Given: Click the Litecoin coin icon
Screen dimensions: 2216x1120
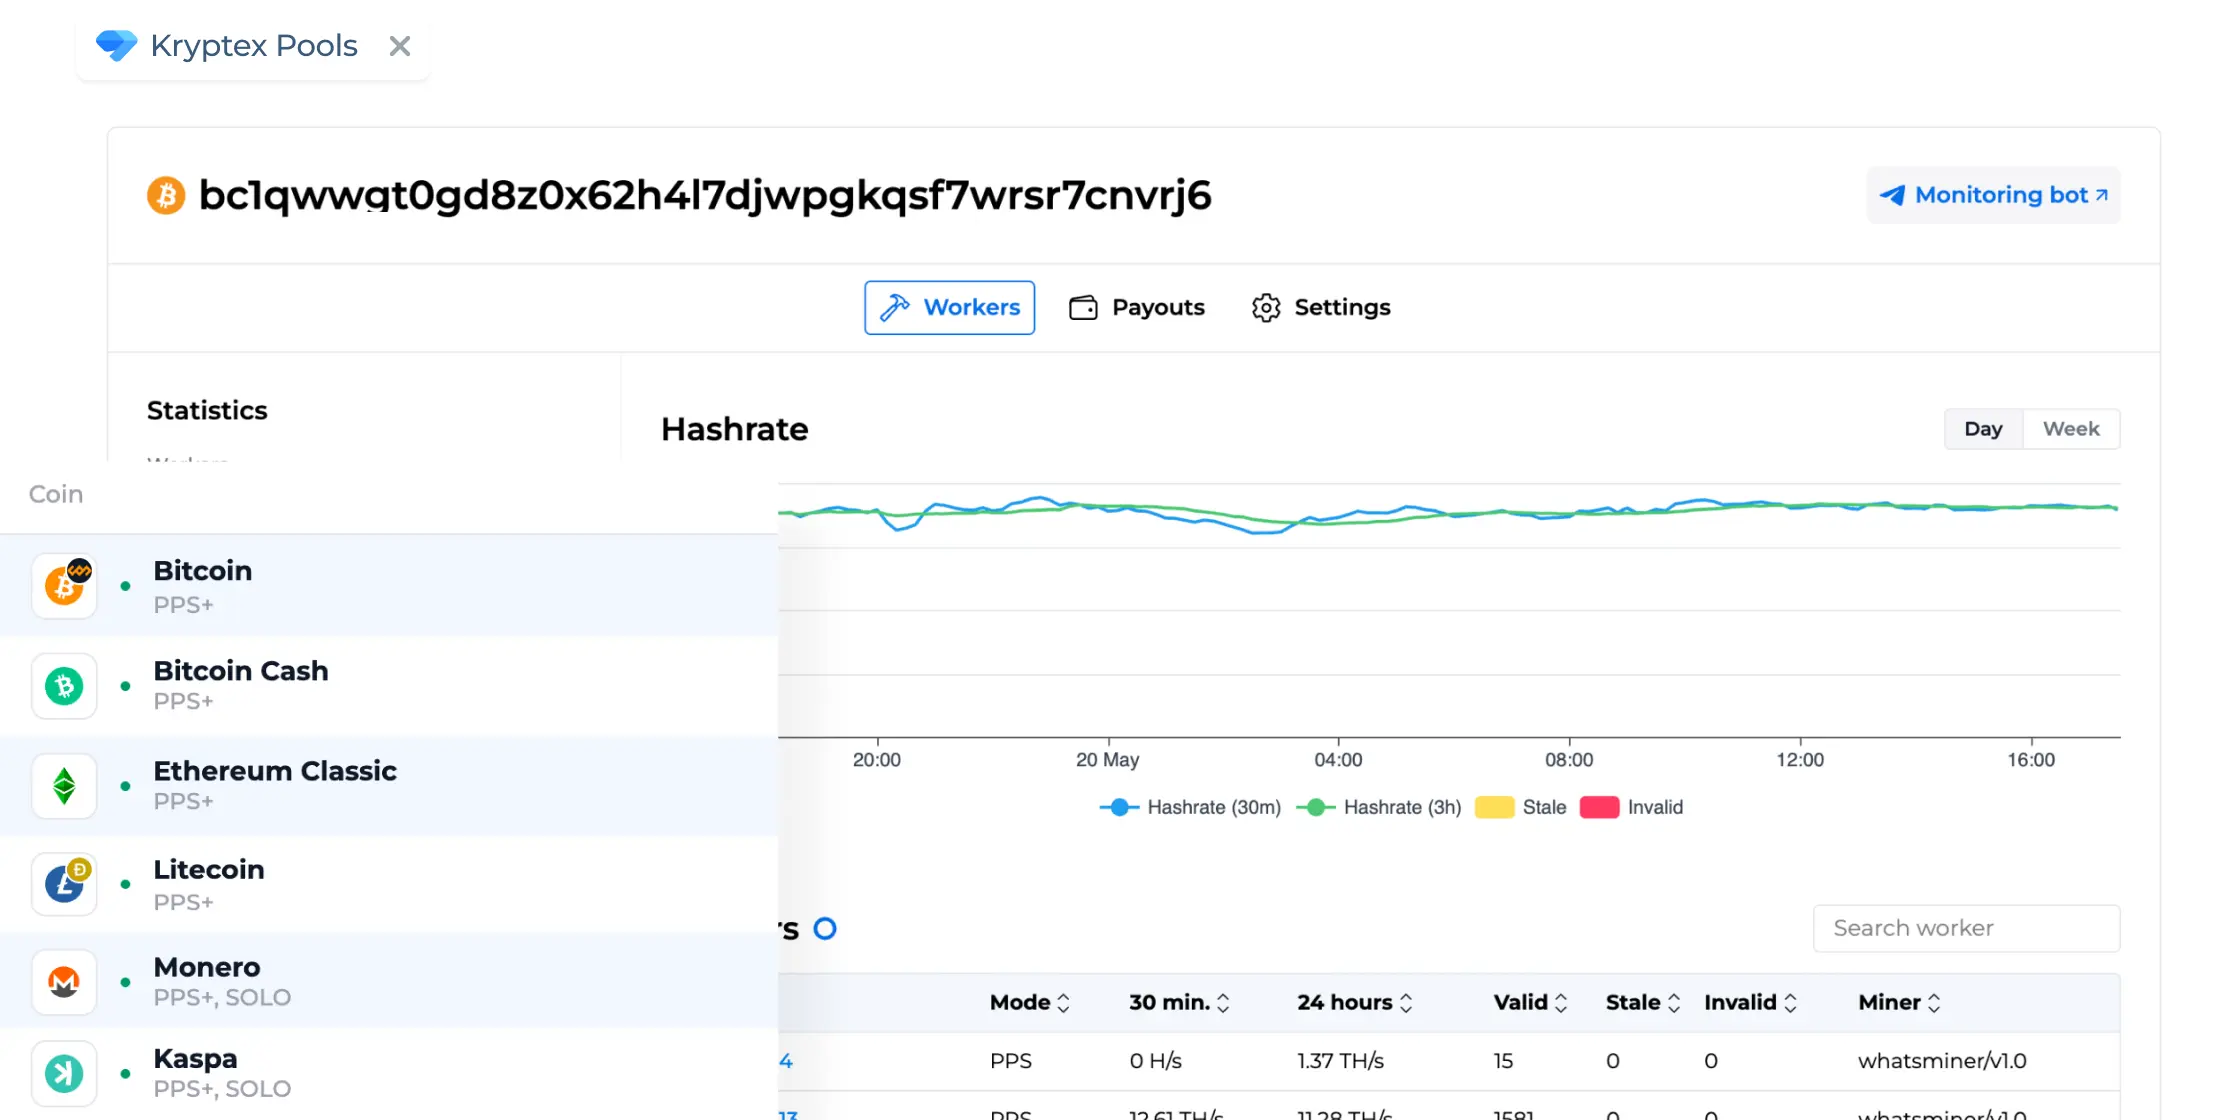Looking at the screenshot, I should pyautogui.click(x=64, y=884).
